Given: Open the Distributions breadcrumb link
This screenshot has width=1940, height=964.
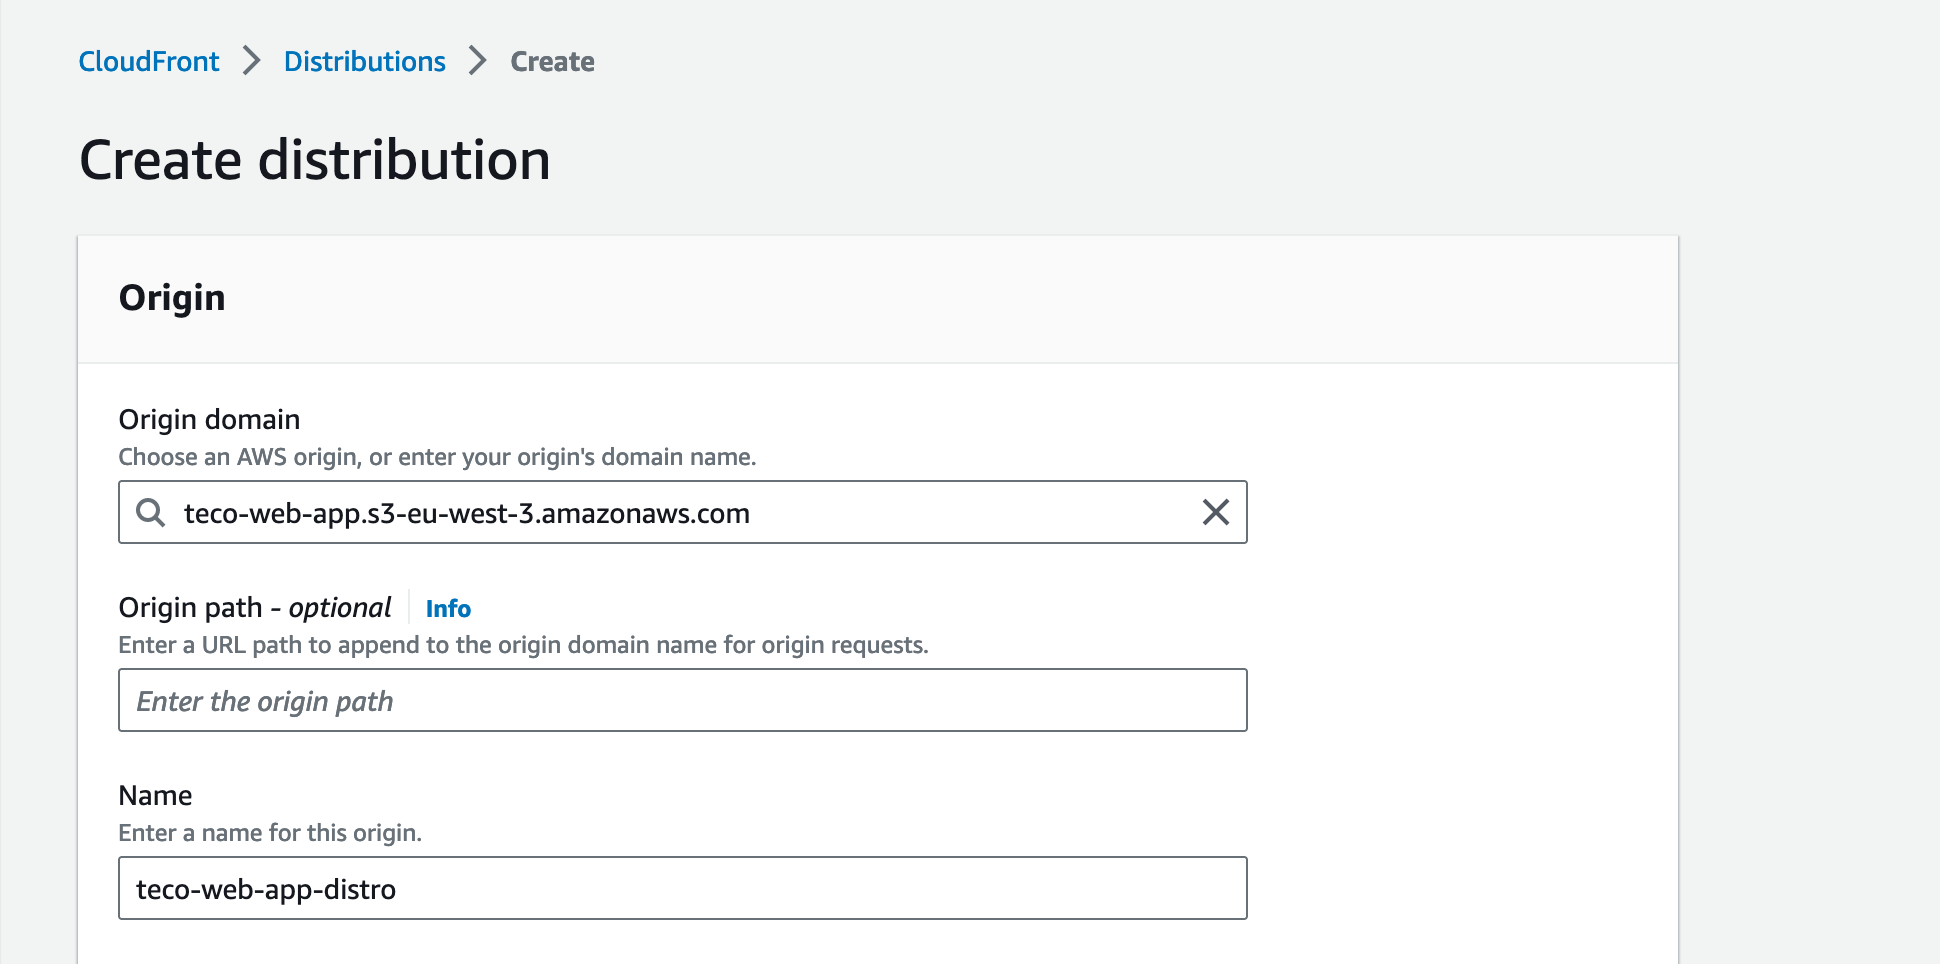Looking at the screenshot, I should coord(364,61).
